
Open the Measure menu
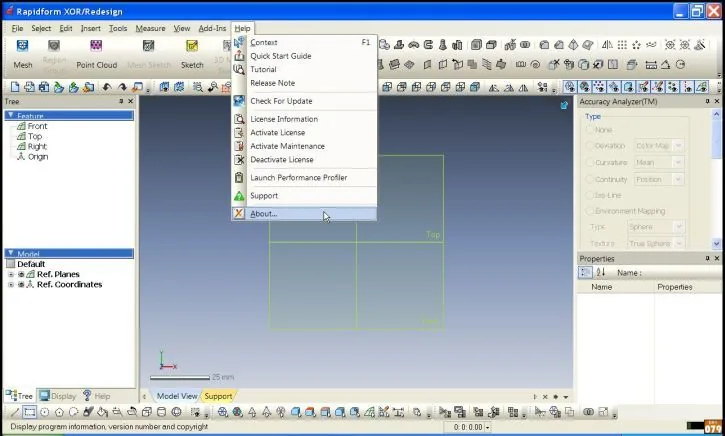point(150,28)
